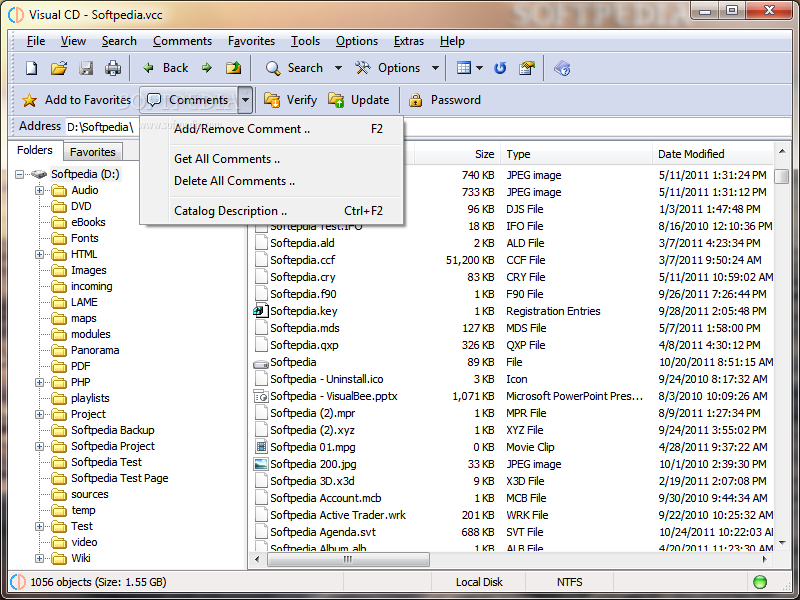
Task: Open the Extras menu
Action: point(409,41)
